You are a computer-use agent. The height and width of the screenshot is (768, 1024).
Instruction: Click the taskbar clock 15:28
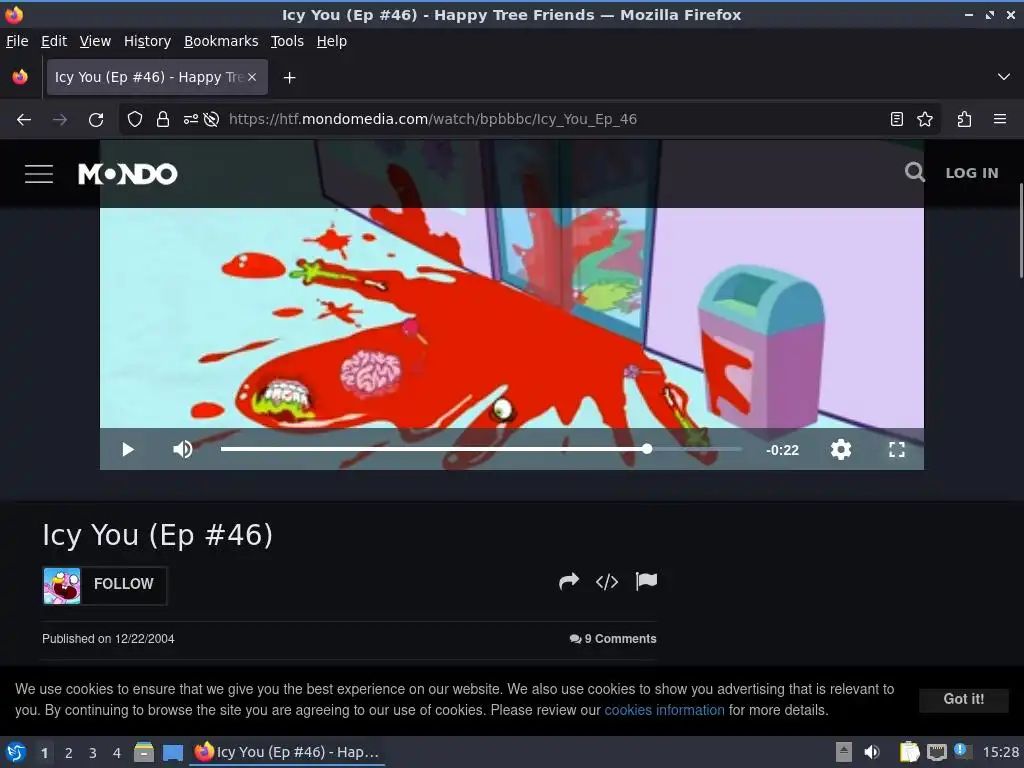(x=1000, y=752)
